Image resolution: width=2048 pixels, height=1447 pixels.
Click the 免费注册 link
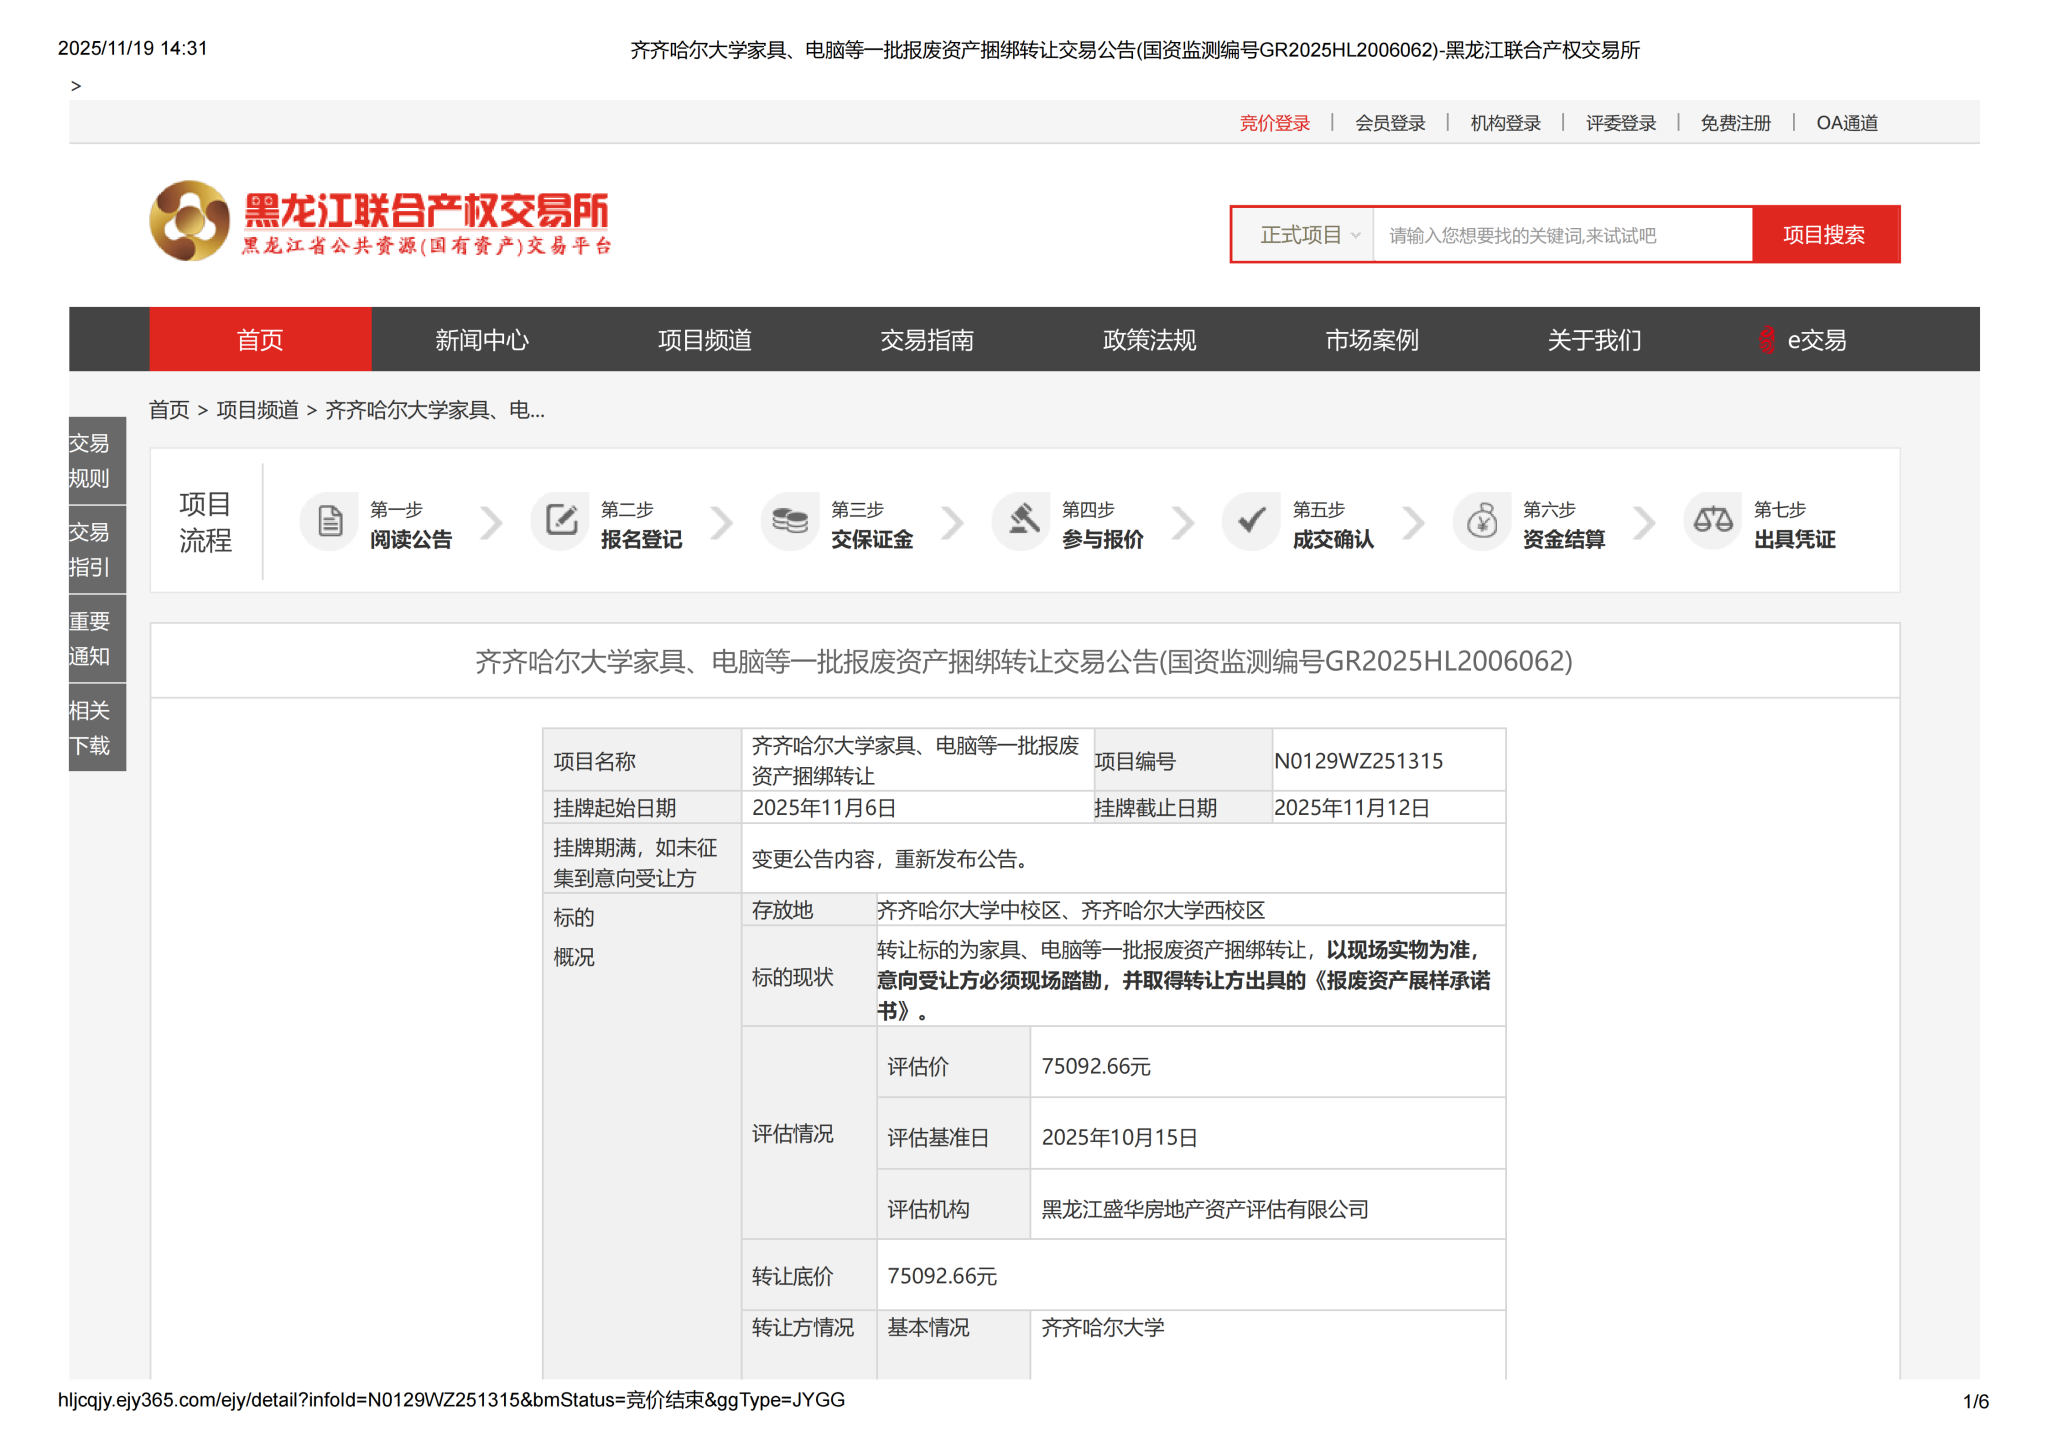pyautogui.click(x=1735, y=123)
